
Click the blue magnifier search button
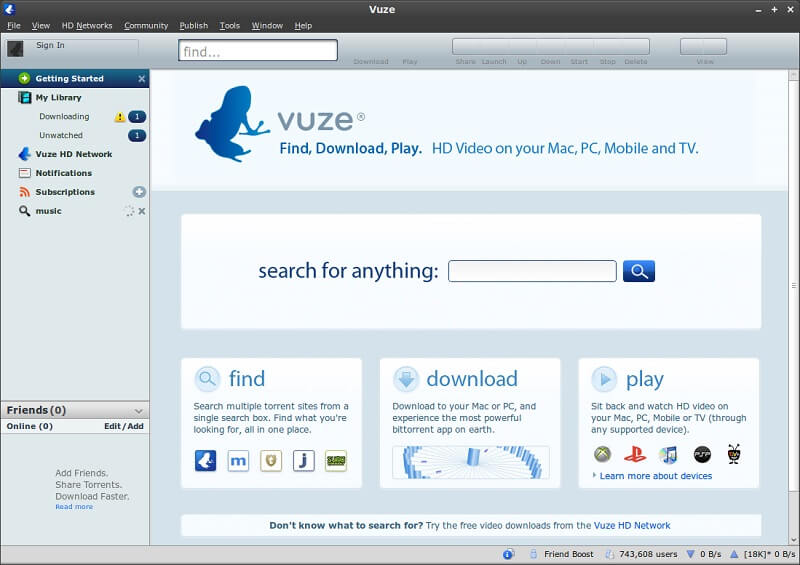pyautogui.click(x=638, y=271)
